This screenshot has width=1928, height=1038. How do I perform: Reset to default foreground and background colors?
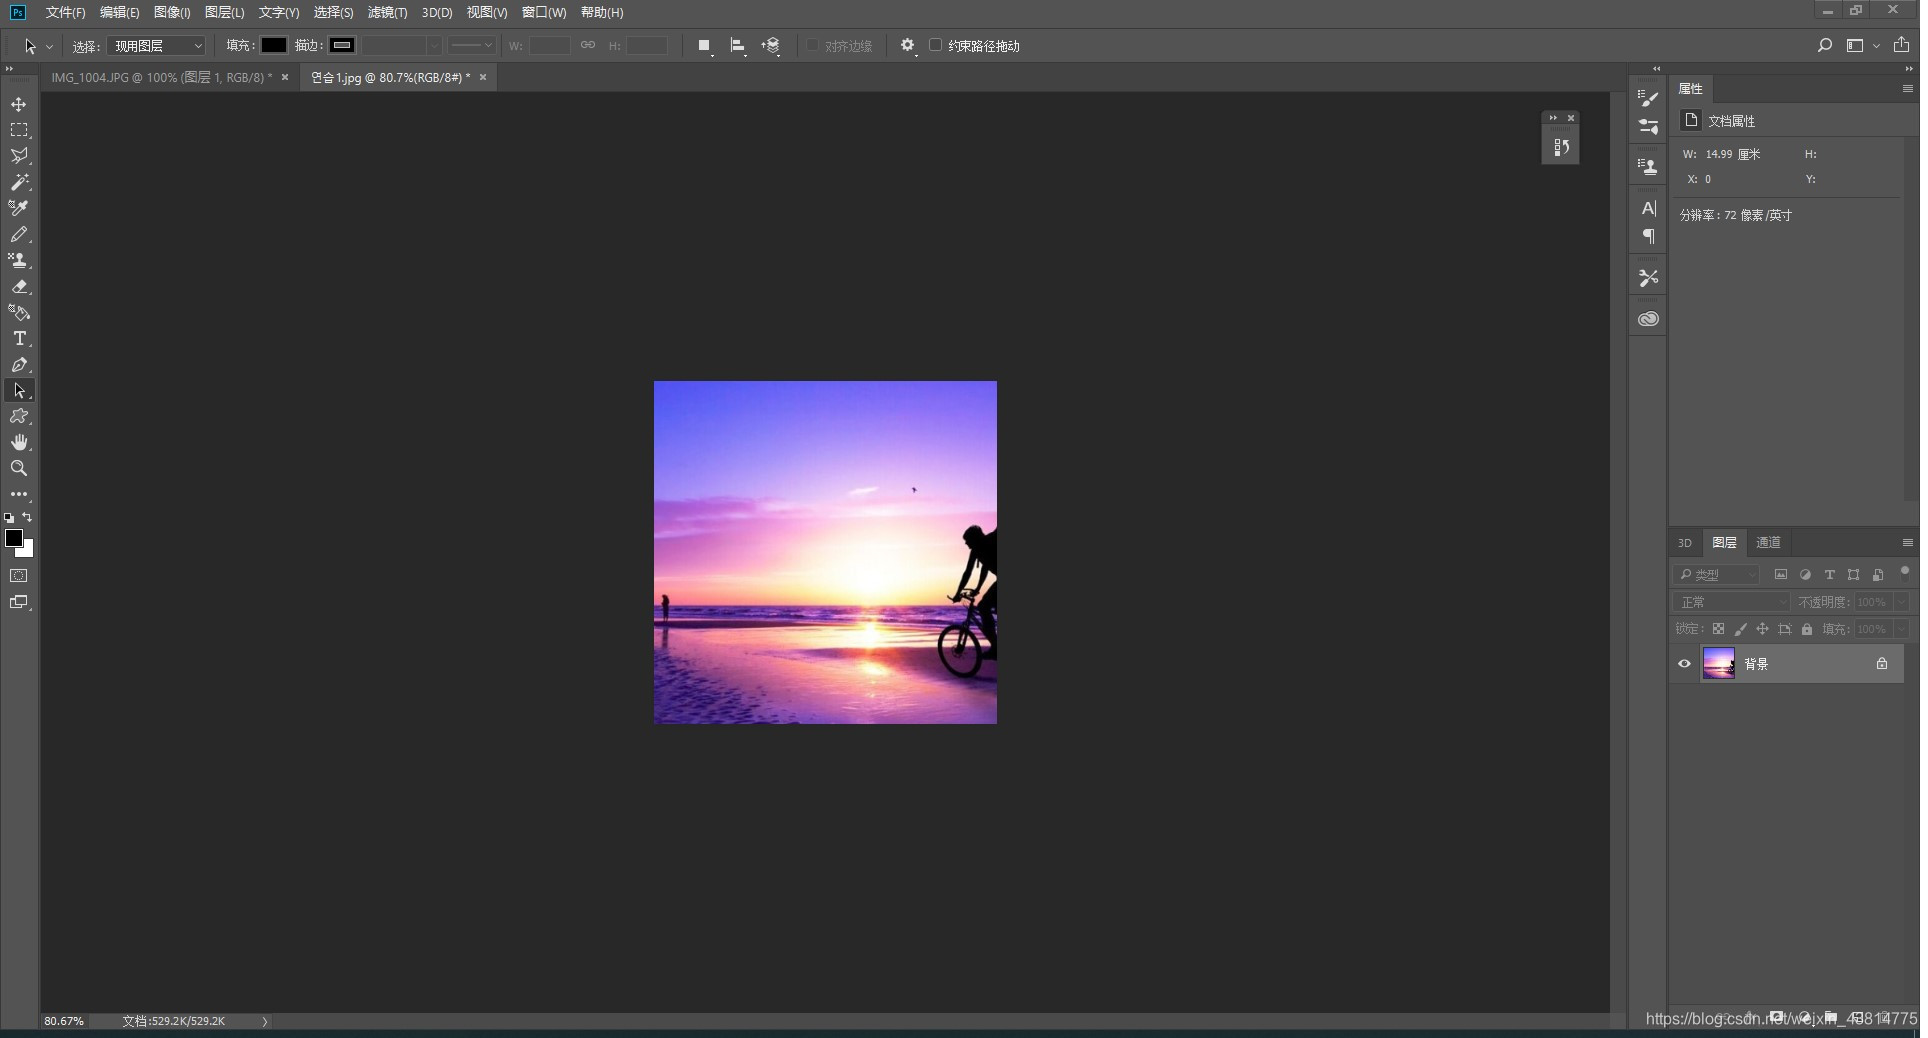click(9, 518)
